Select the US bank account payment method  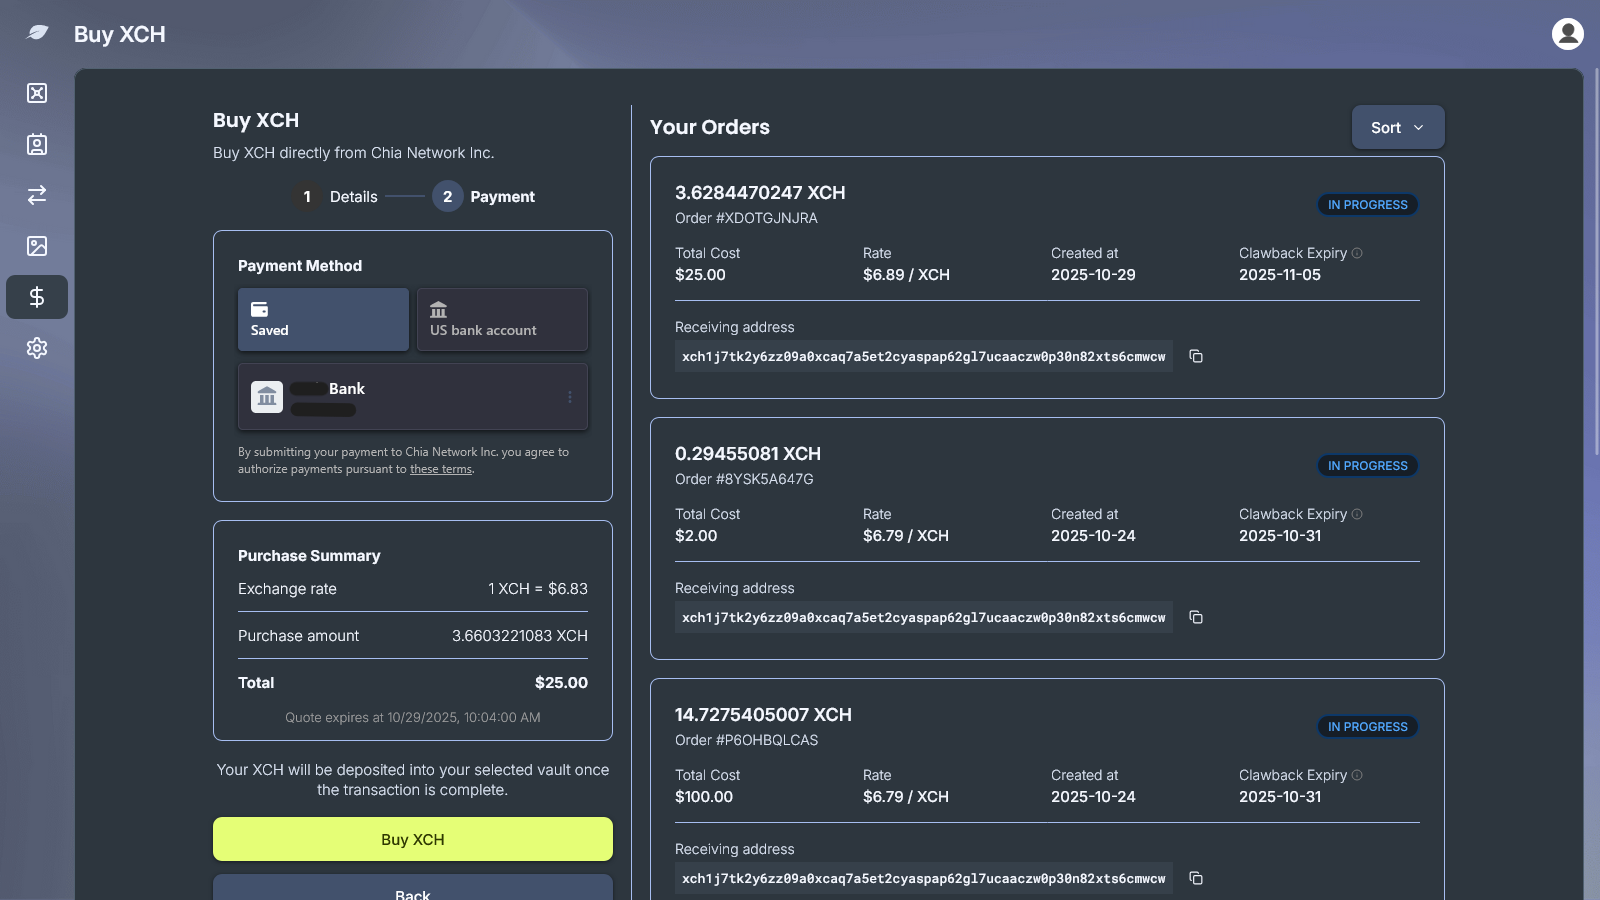(502, 319)
